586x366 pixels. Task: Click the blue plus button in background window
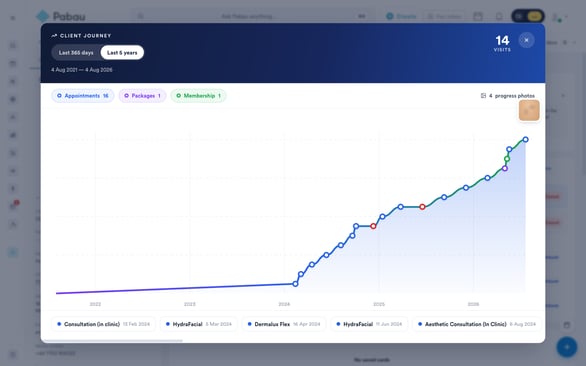click(x=567, y=347)
